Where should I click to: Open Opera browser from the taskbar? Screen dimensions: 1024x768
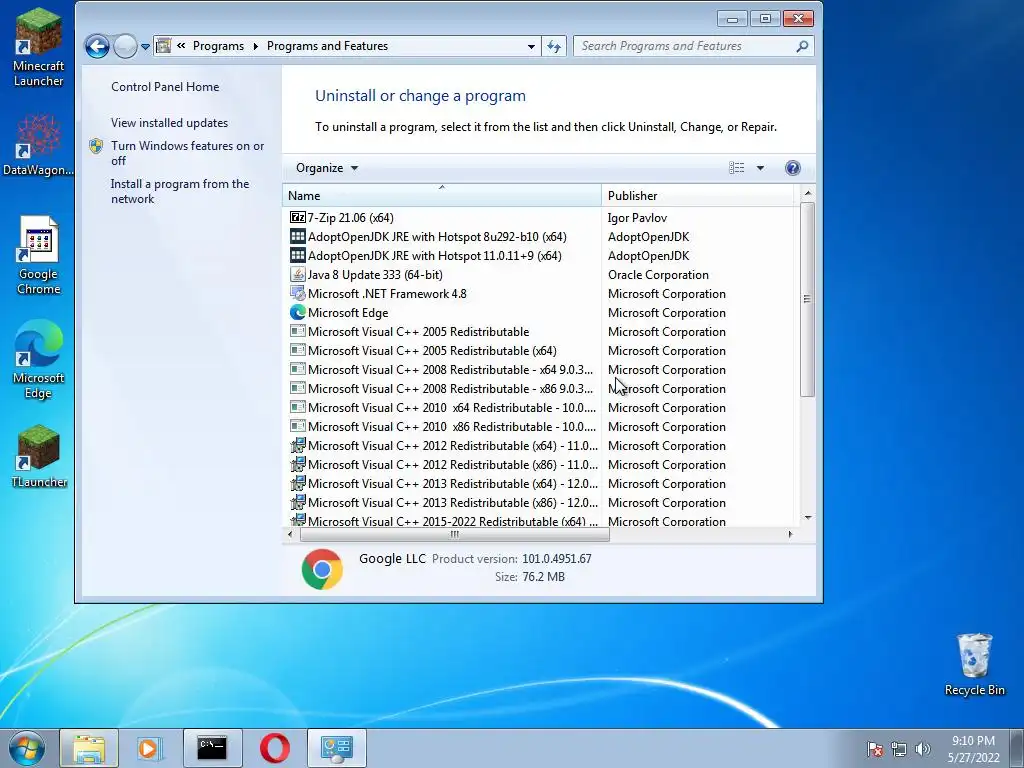(x=275, y=748)
